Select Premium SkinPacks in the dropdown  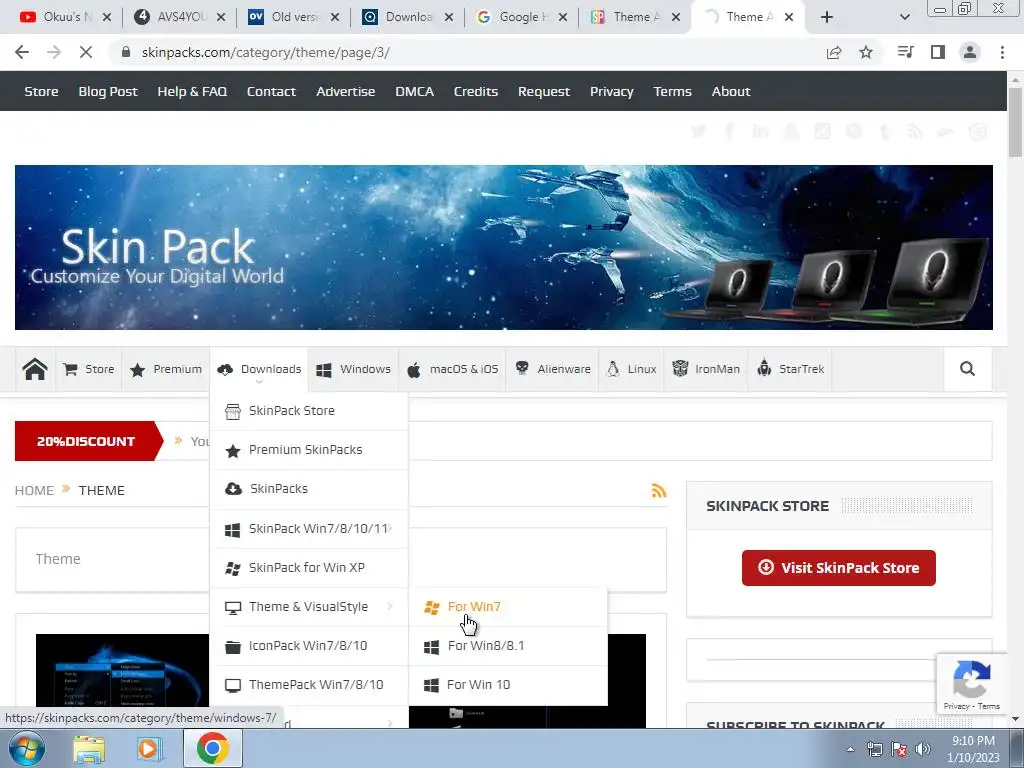[309, 450]
